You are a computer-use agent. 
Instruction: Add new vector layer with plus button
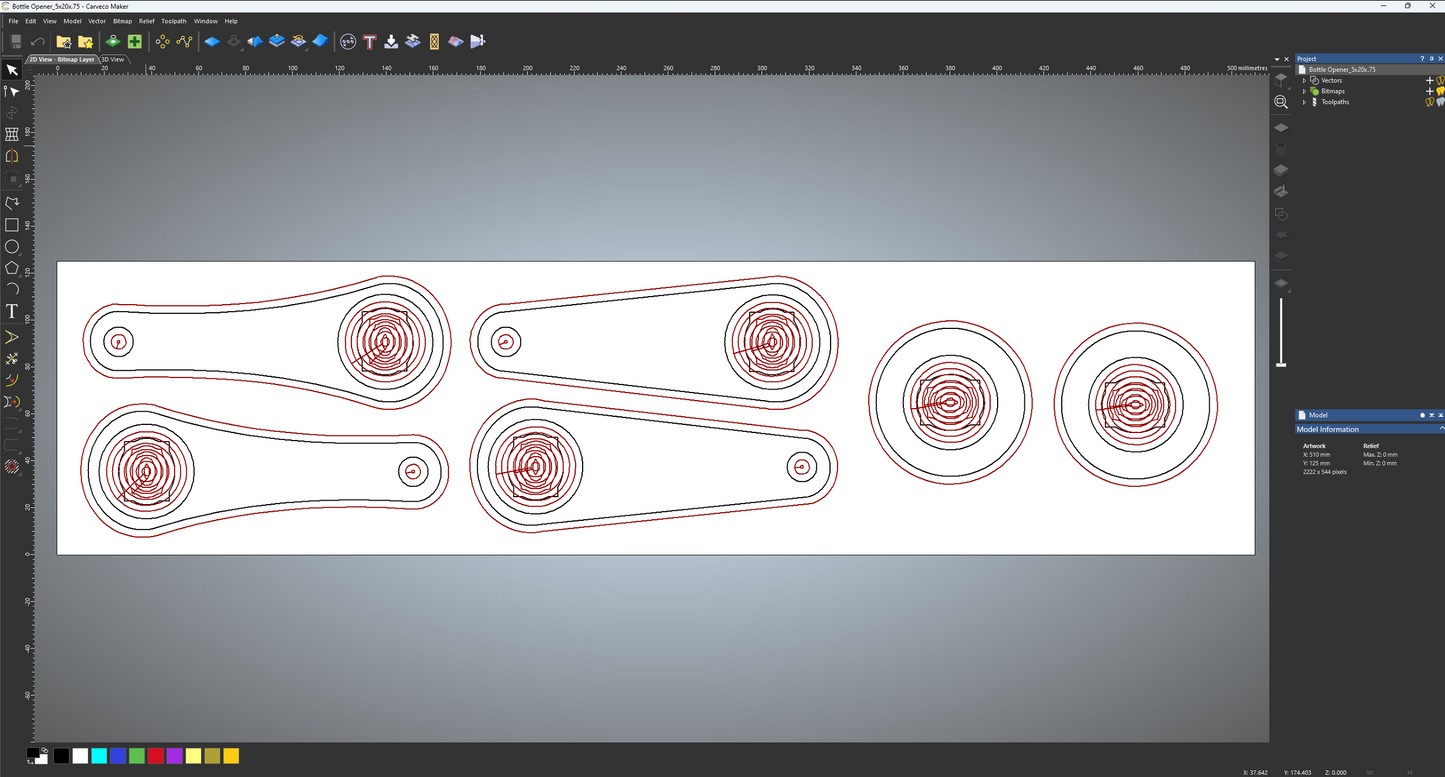[x=1430, y=80]
